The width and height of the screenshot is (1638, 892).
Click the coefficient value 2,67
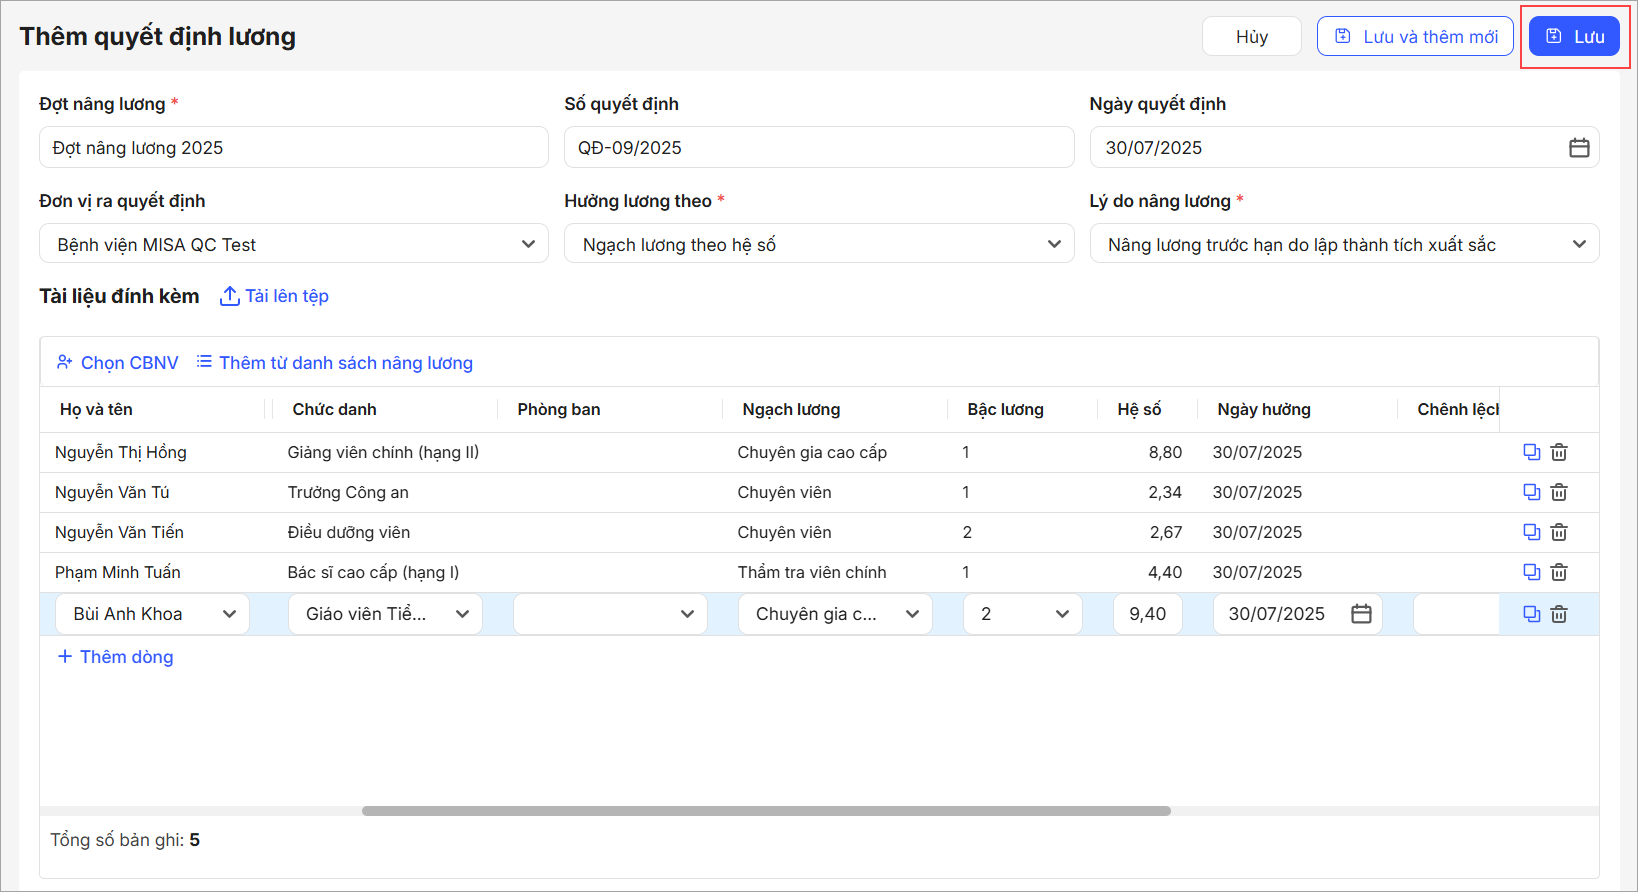coord(1165,532)
